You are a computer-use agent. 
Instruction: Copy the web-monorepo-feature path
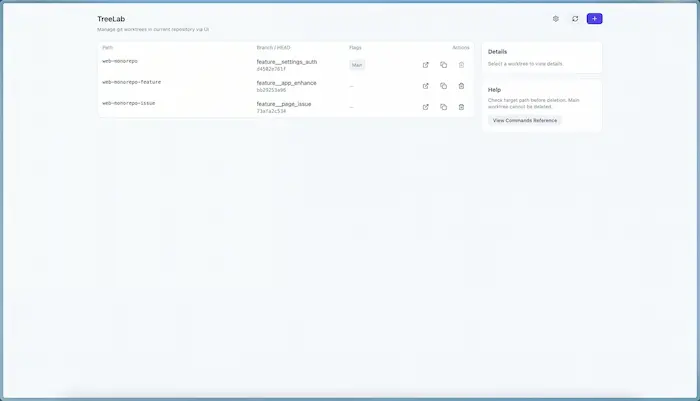pyautogui.click(x=444, y=86)
